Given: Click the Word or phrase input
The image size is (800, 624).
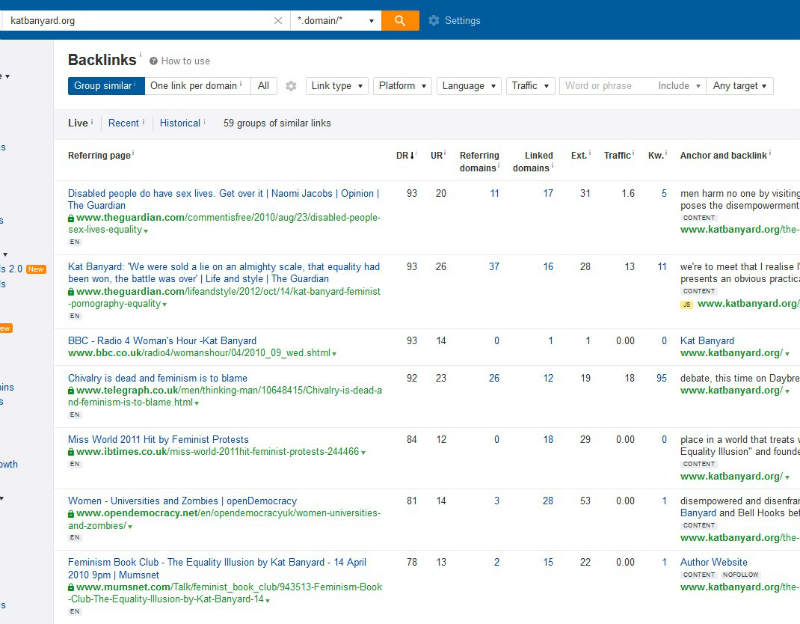Looking at the screenshot, I should (607, 86).
